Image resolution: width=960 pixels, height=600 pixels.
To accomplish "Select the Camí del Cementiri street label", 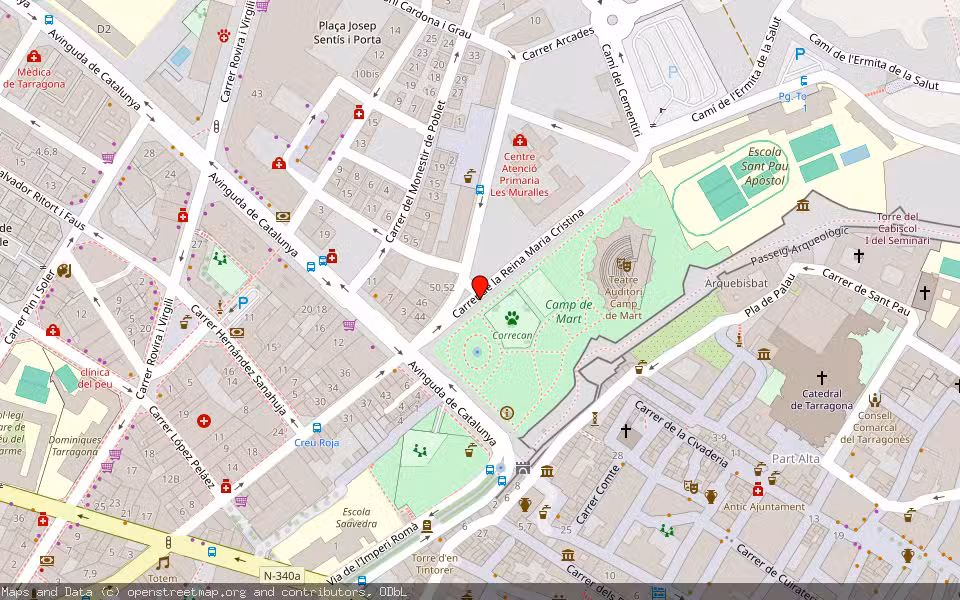I will pyautogui.click(x=620, y=89).
